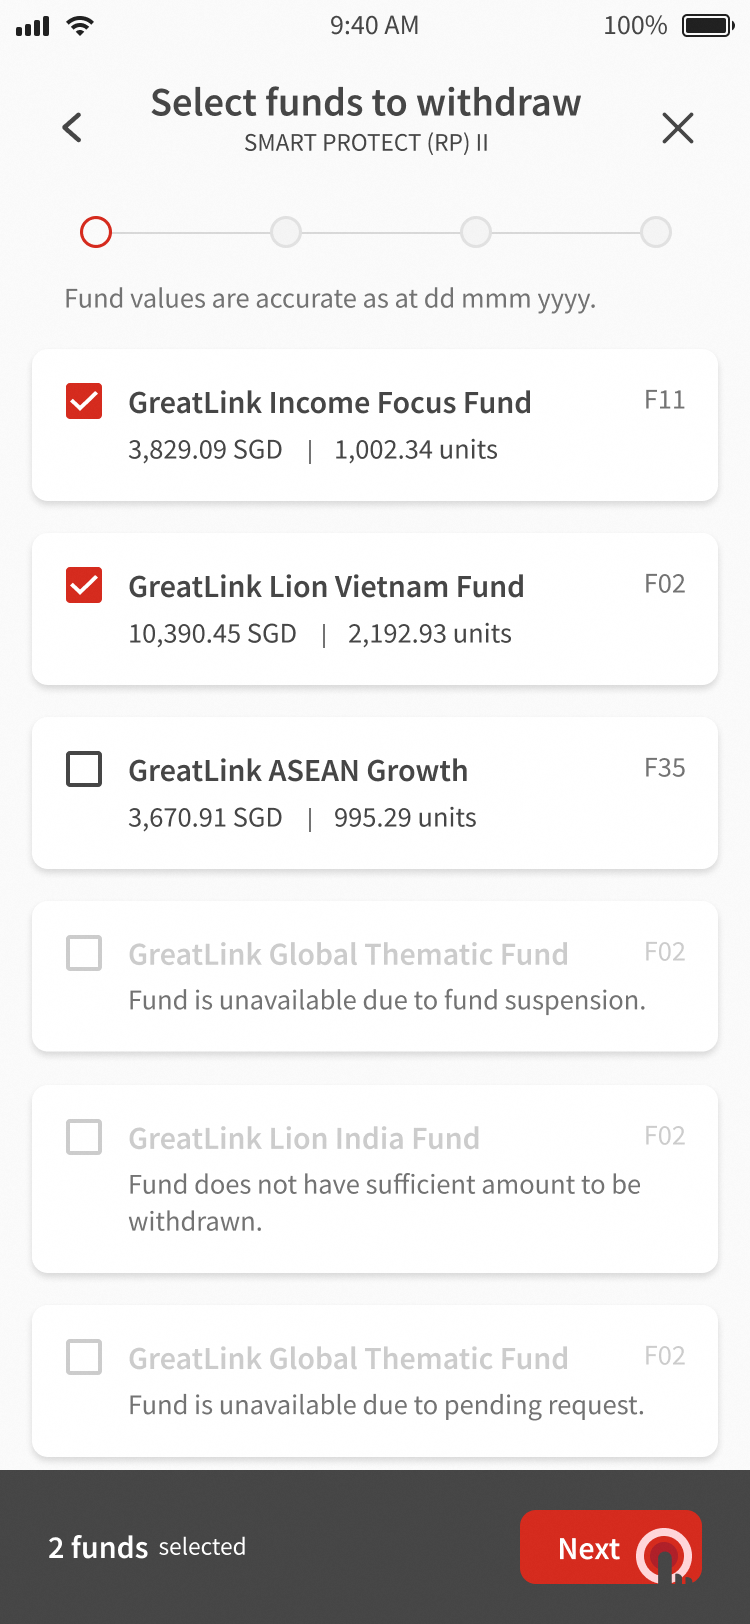Tap checkbox for suspended Global Thematic Fund

tap(84, 953)
